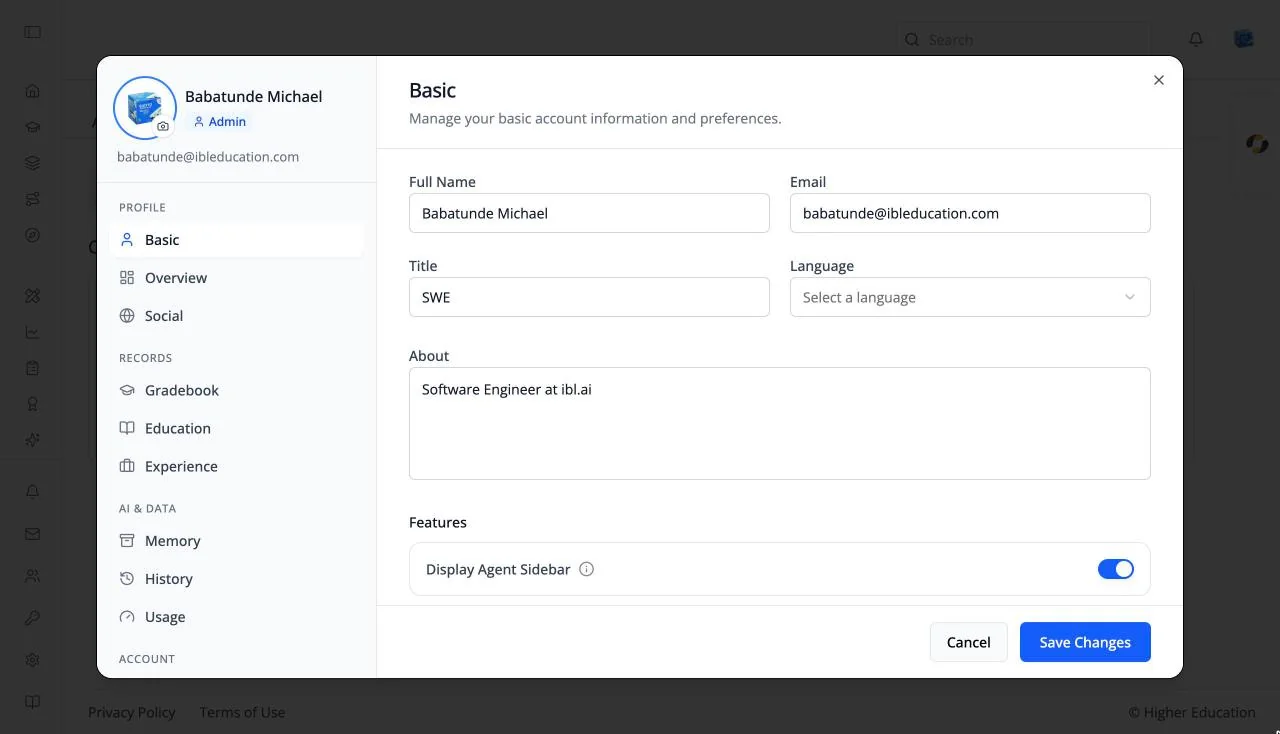
Task: Open the Education section
Action: coord(237,428)
